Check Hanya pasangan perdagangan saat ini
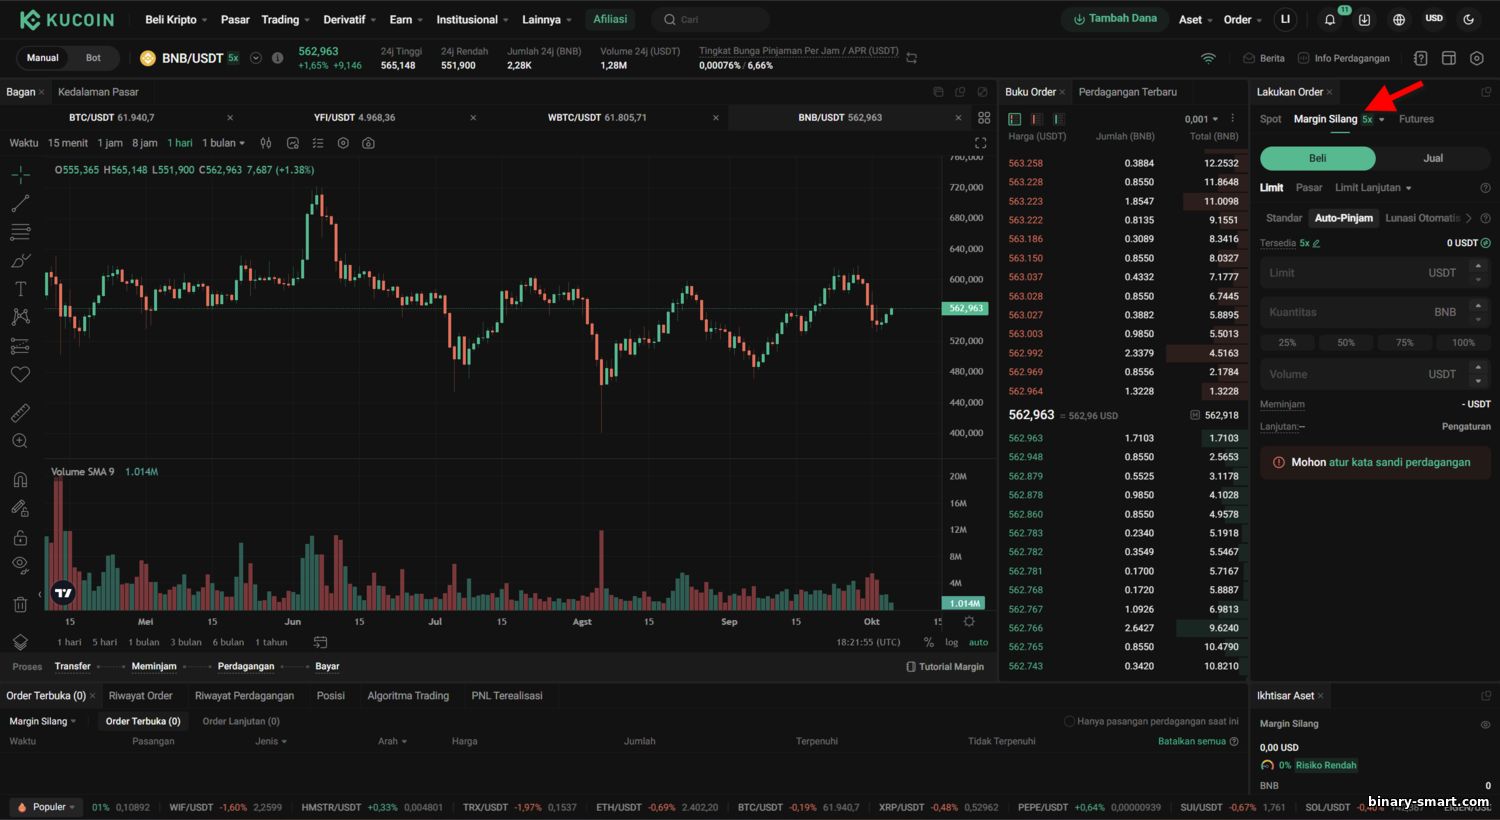Image resolution: width=1500 pixels, height=820 pixels. pyautogui.click(x=1069, y=721)
